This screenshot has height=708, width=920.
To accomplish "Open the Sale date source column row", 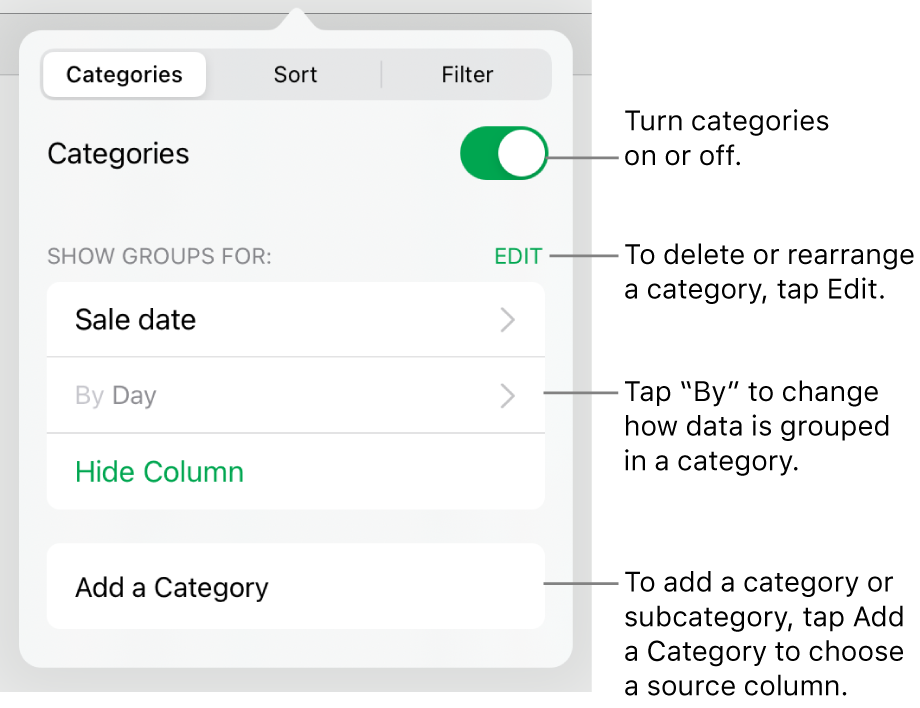I will coord(296,320).
